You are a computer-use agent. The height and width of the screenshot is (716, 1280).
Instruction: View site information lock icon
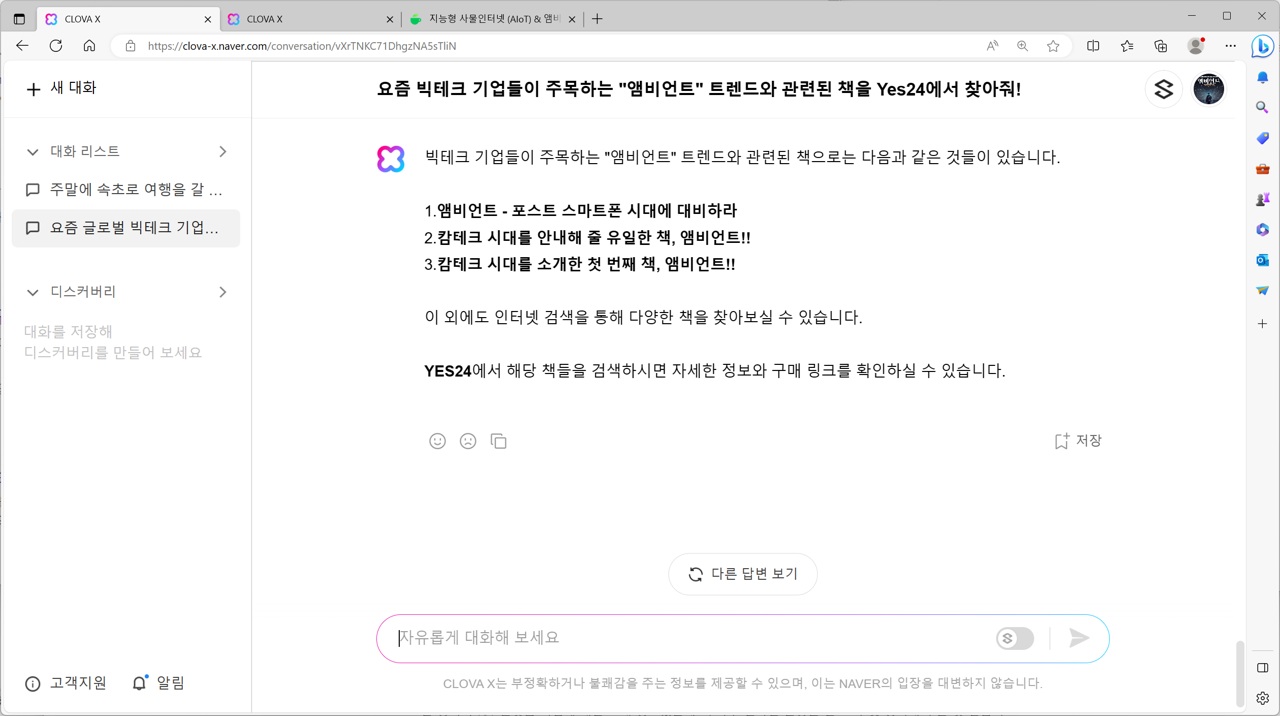[130, 46]
